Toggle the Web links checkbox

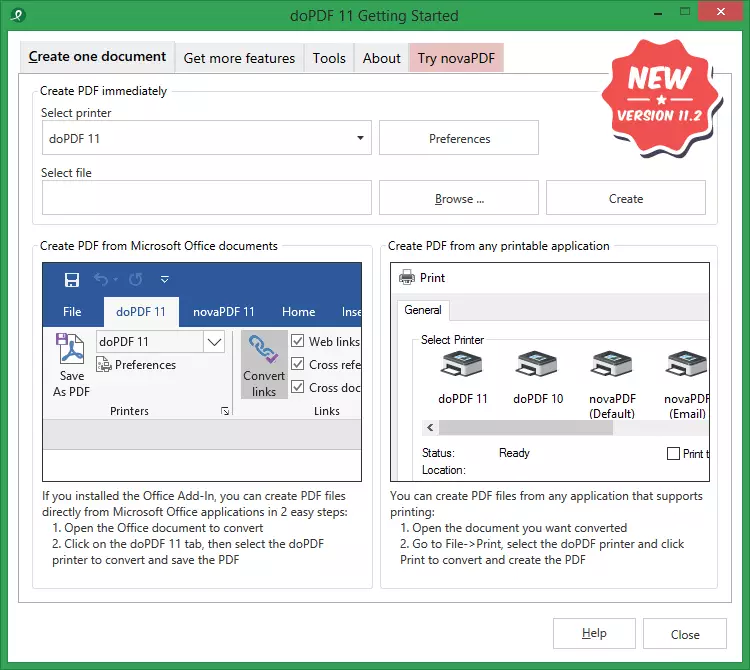[x=298, y=341]
